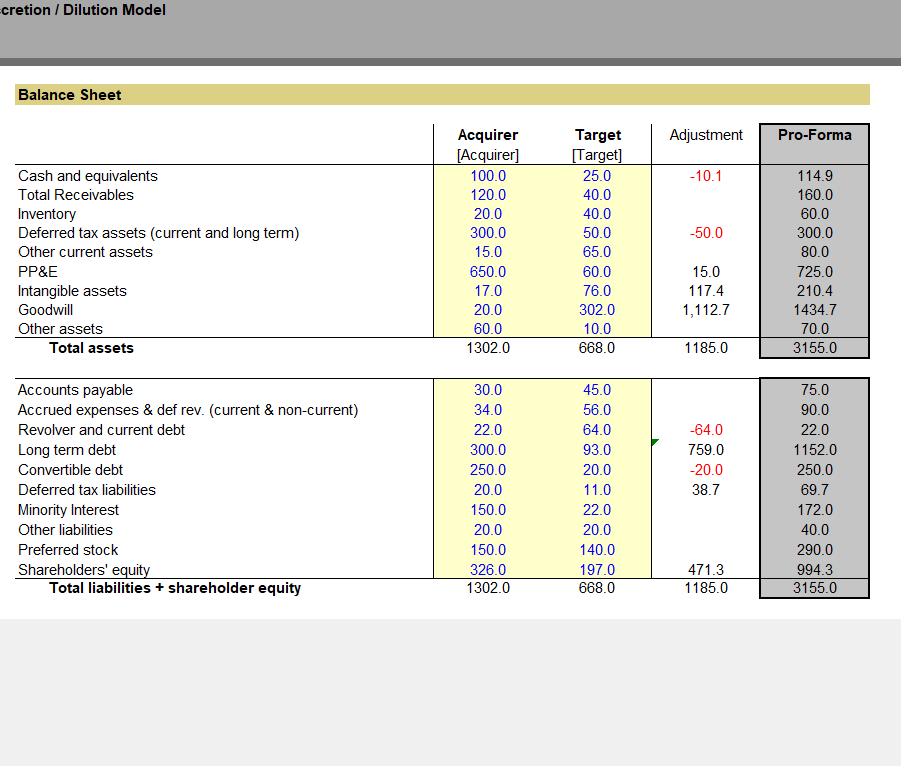This screenshot has width=901, height=766.
Task: Select Acquirer other current assets 15.0
Action: coord(488,252)
